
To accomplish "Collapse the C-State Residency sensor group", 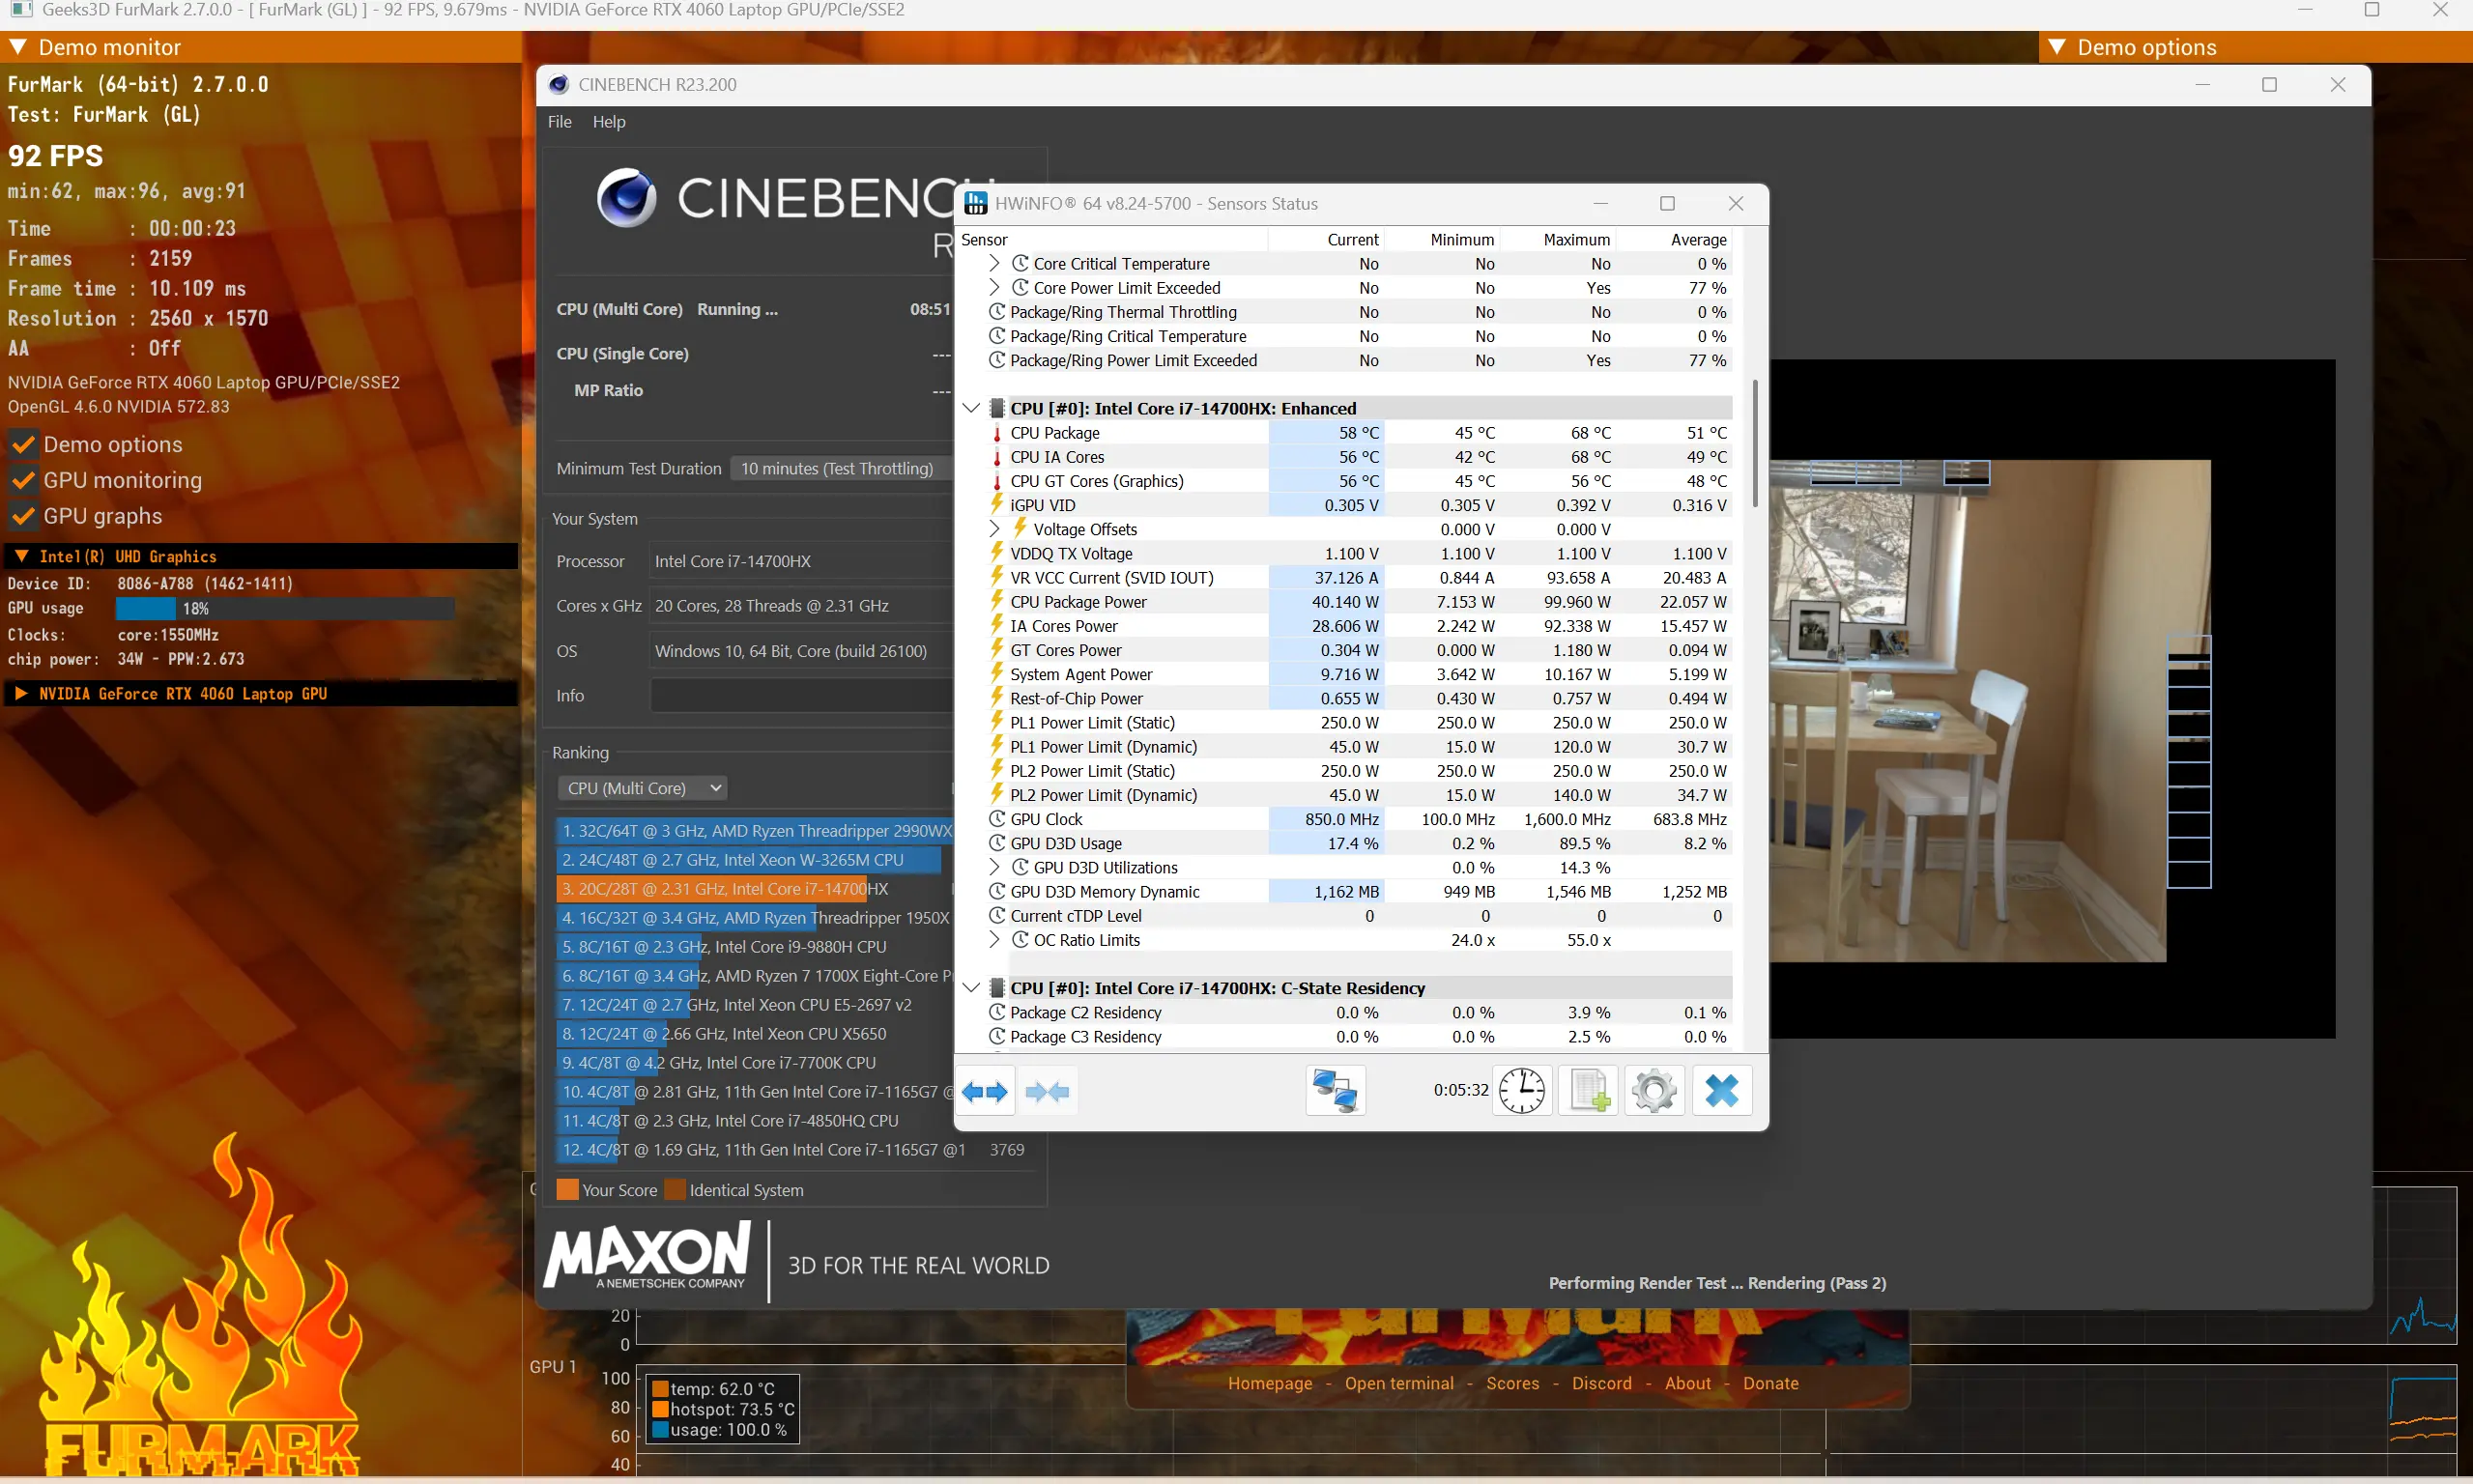I will coord(970,988).
